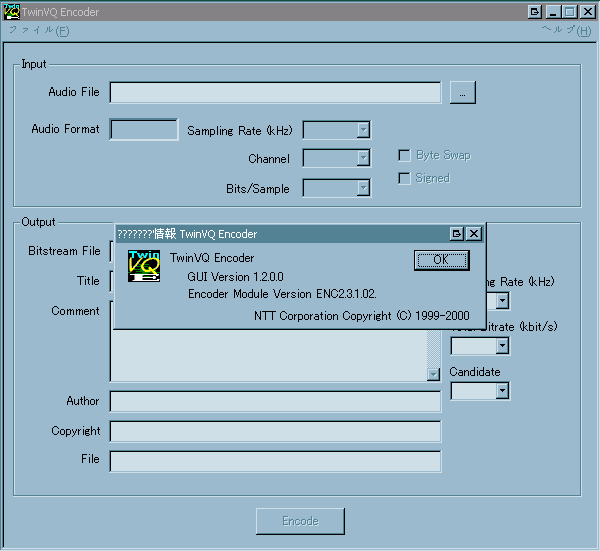
Task: Toggle the Signed checkbox
Action: pos(405,178)
